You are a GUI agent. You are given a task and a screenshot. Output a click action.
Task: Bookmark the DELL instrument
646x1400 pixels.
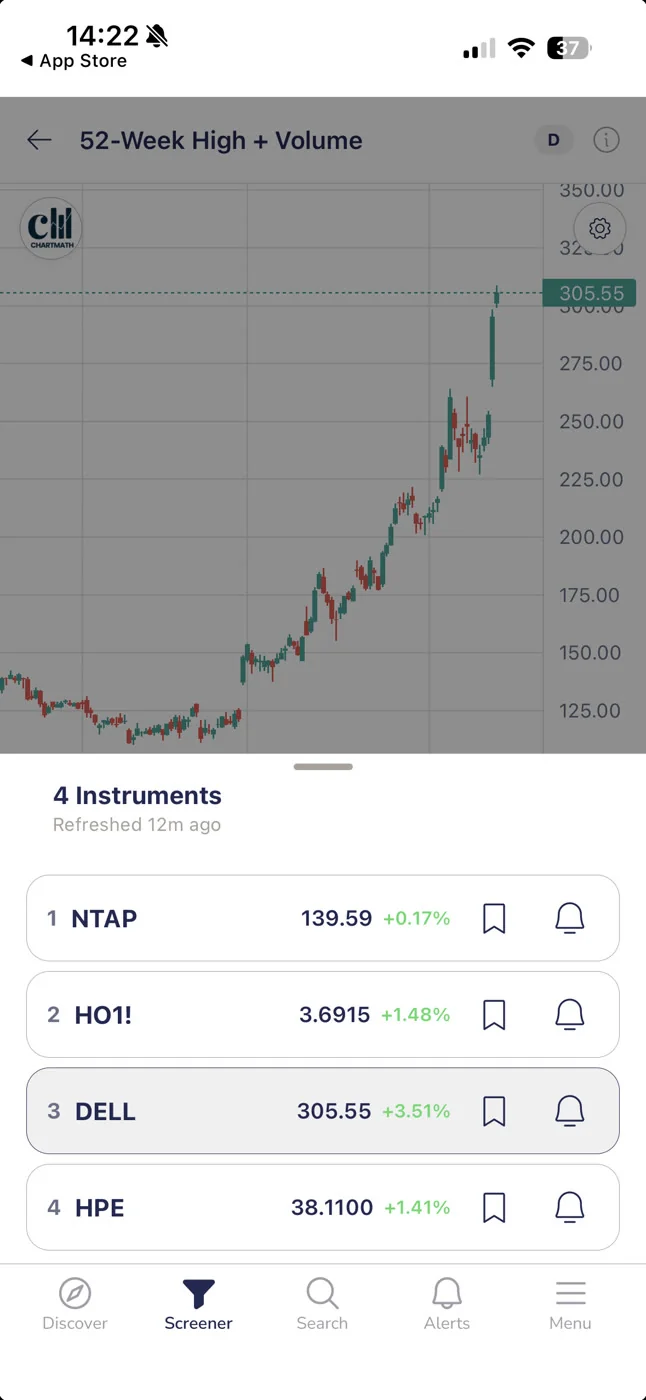[x=494, y=1111]
